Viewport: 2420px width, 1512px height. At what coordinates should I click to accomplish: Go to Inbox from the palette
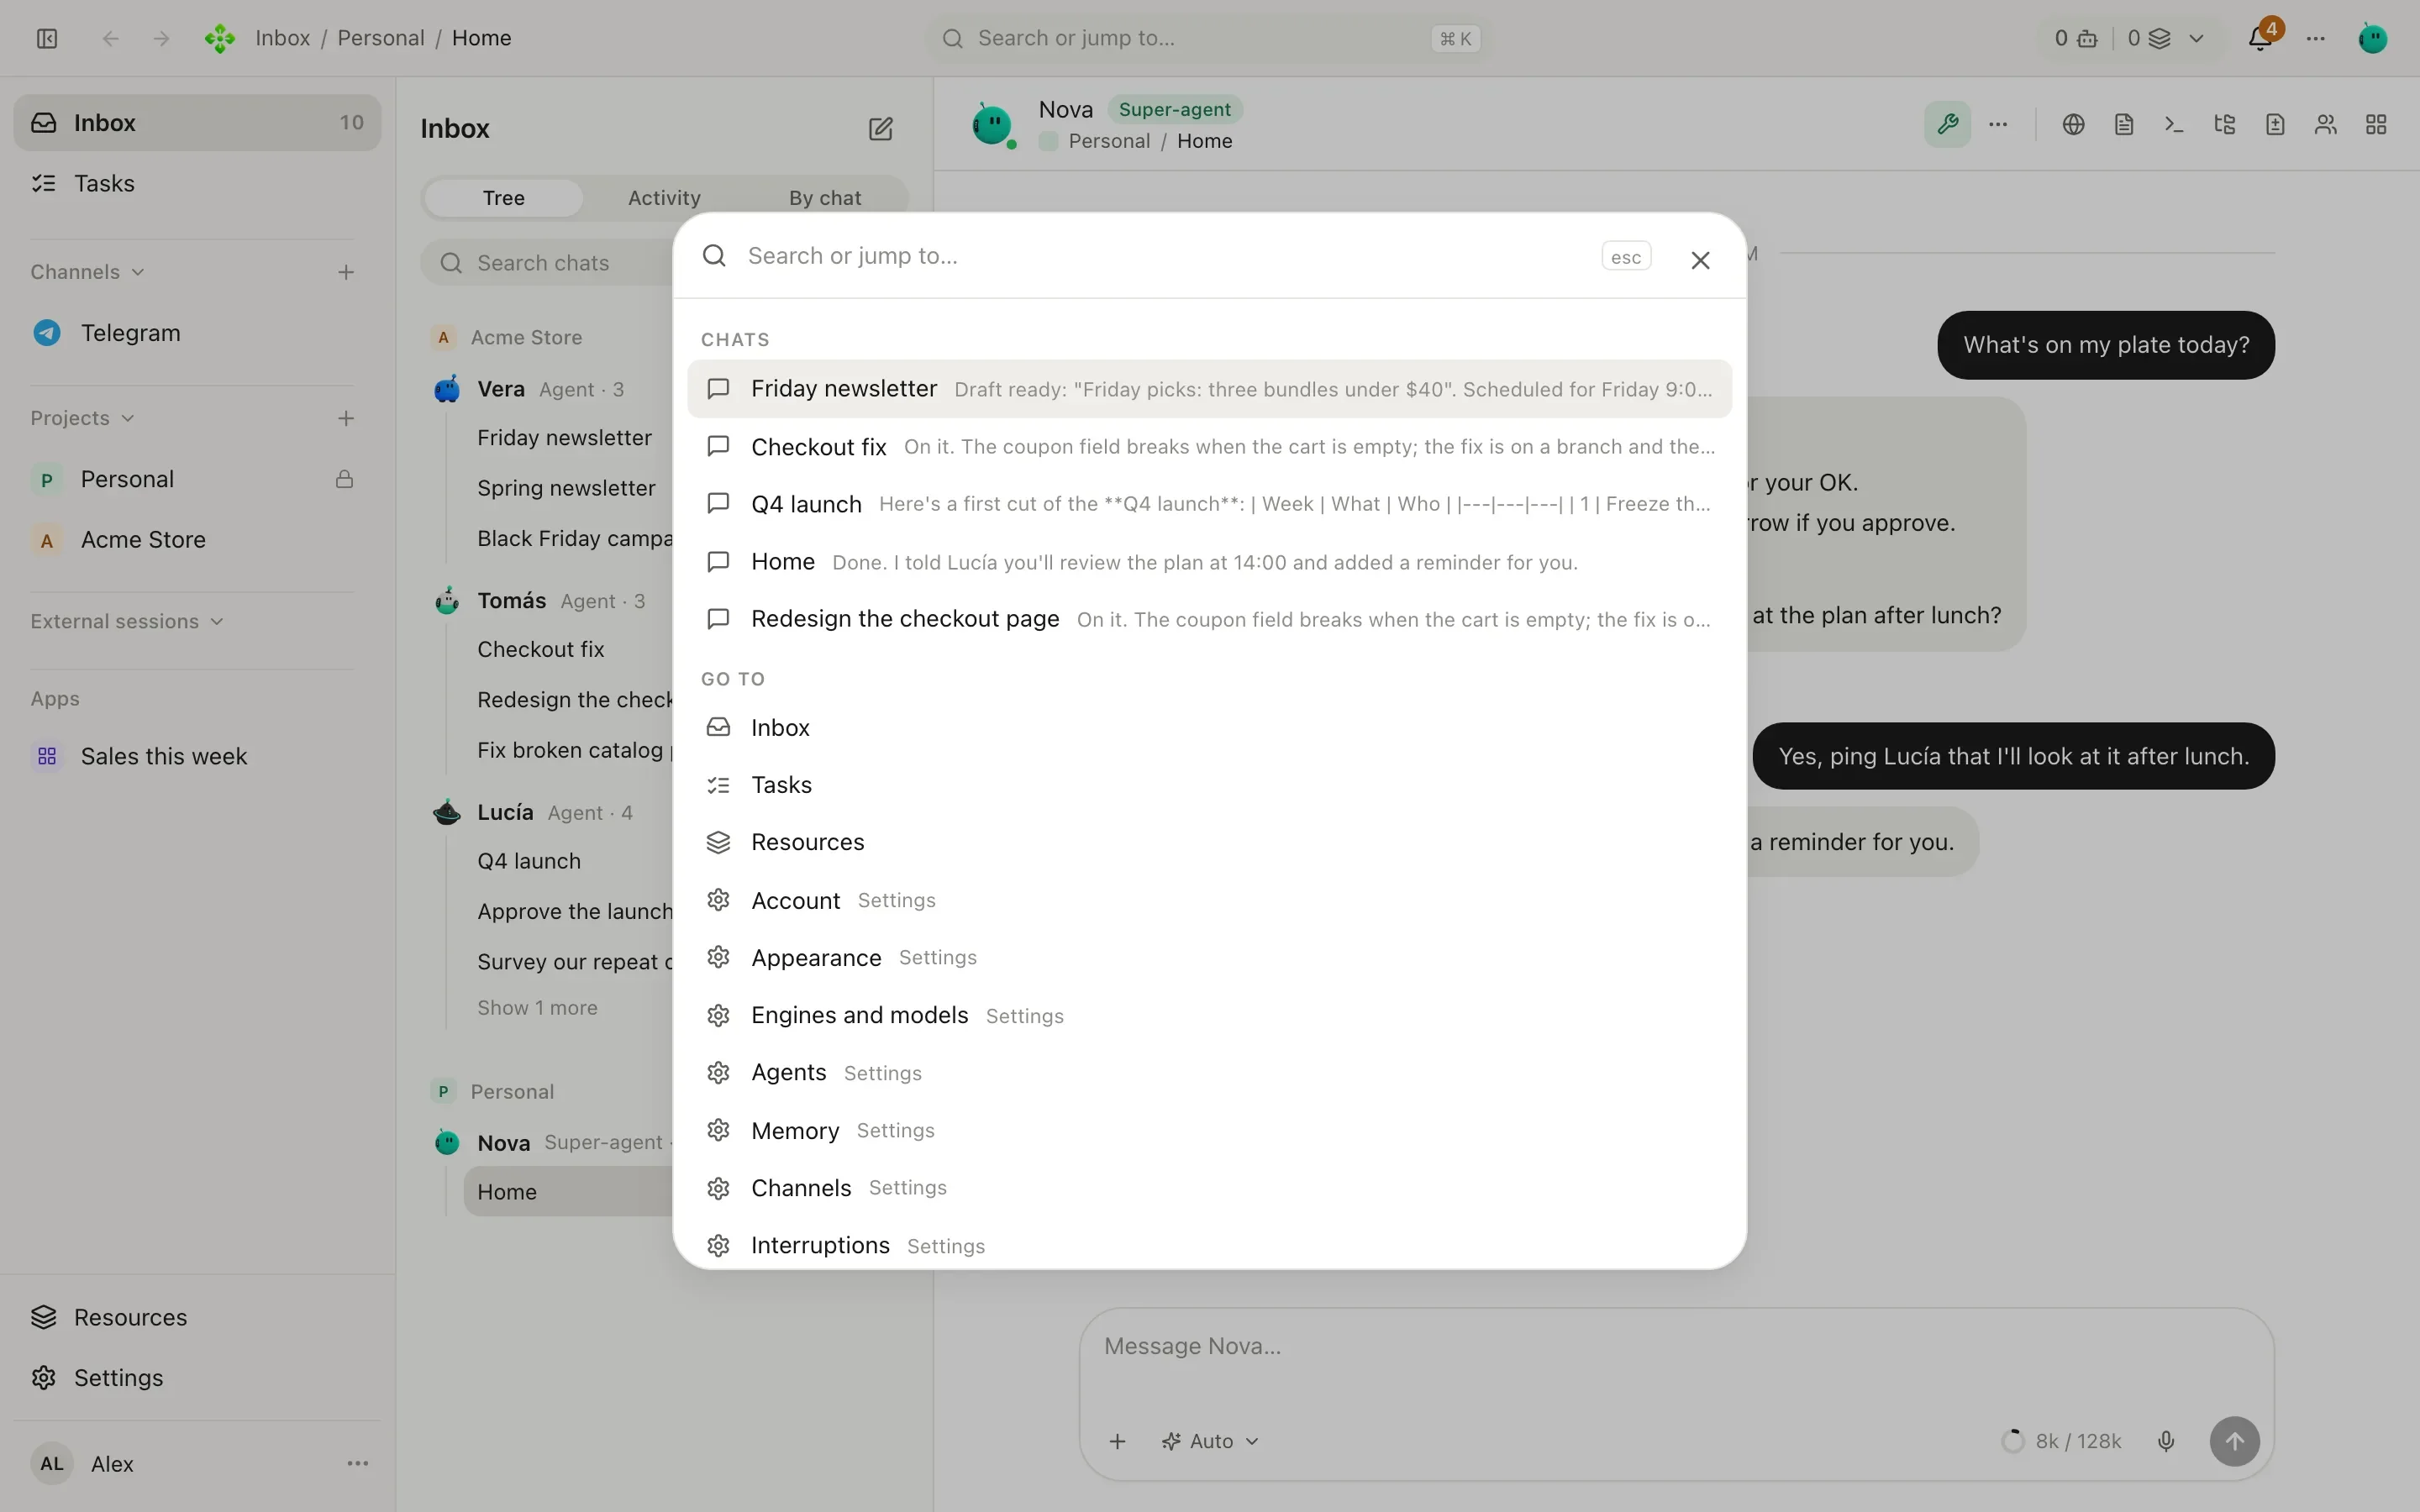pyautogui.click(x=1209, y=727)
